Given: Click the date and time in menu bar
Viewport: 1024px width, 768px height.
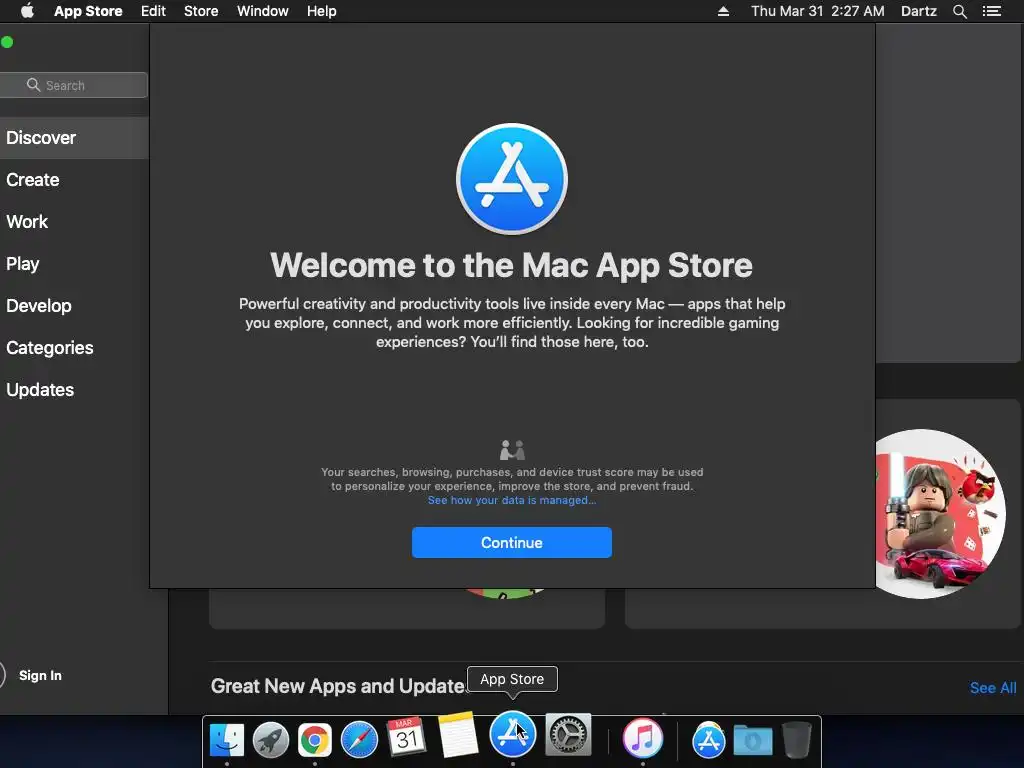Looking at the screenshot, I should (x=818, y=11).
